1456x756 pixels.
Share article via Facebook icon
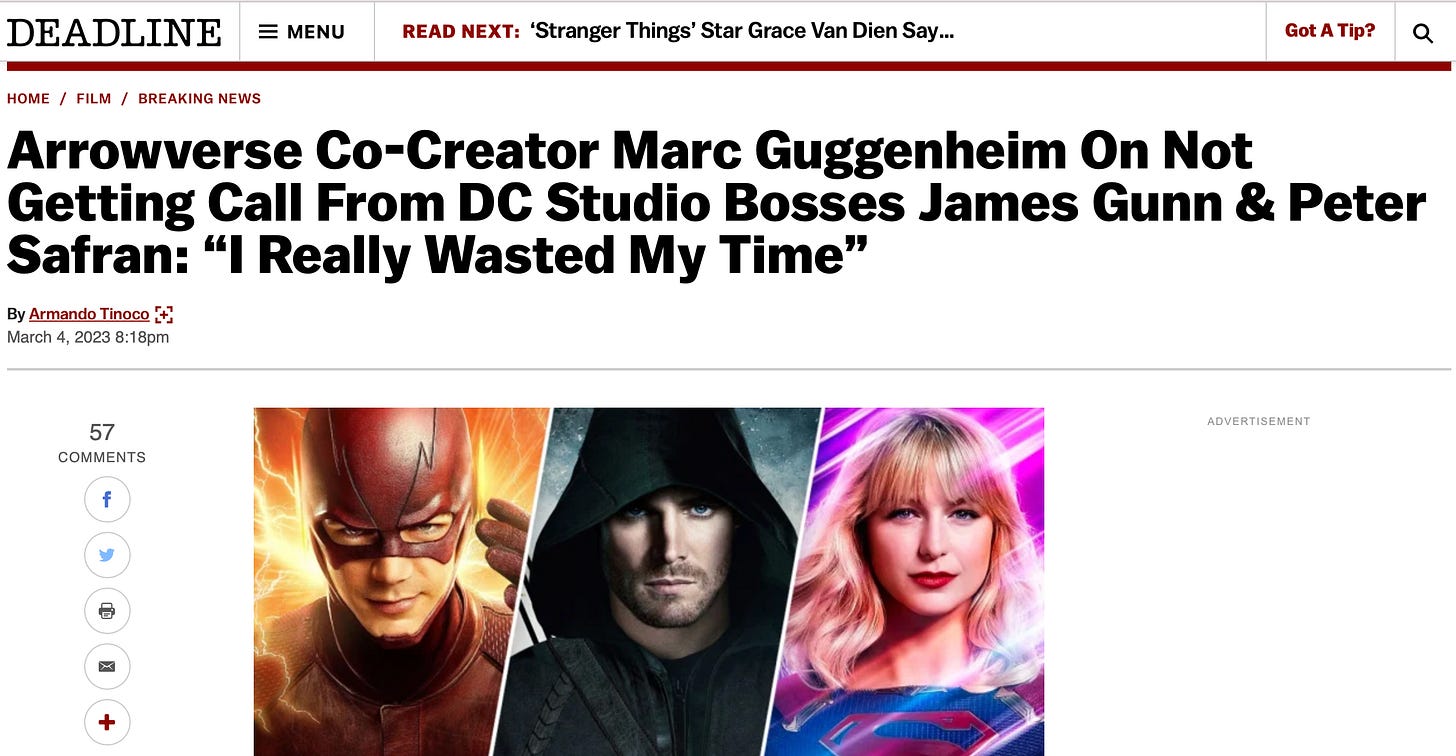[x=107, y=499]
